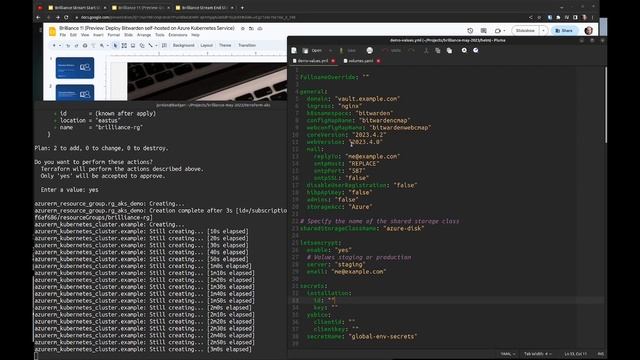Click the secretName global-env-secrets line

pyautogui.click(x=362, y=336)
